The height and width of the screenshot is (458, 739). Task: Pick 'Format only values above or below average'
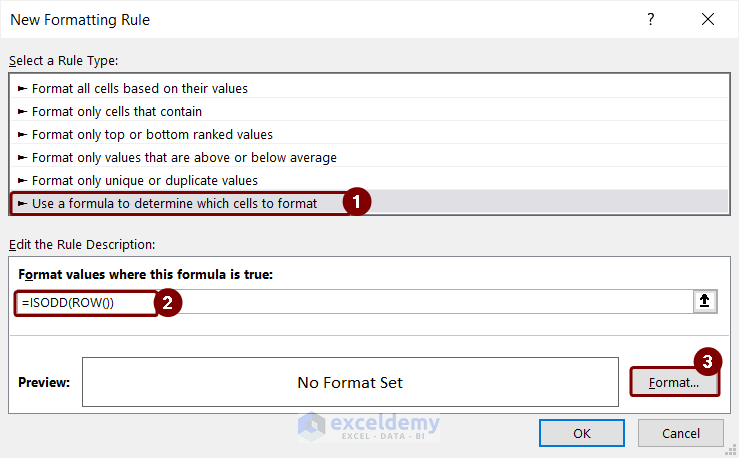(184, 157)
